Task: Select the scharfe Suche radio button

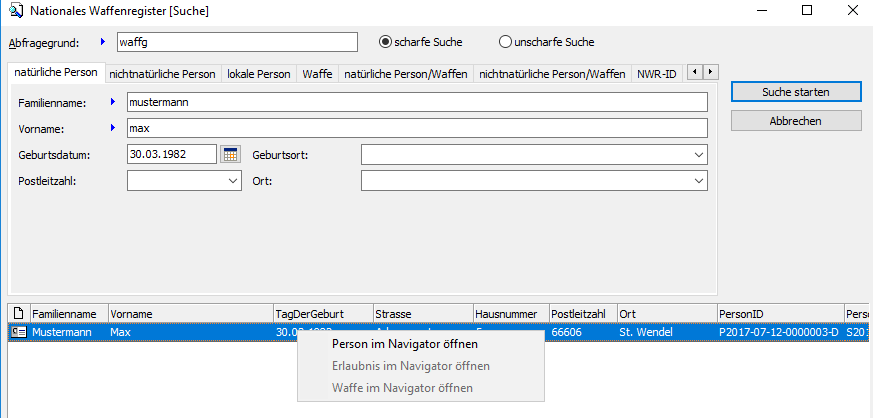Action: [x=385, y=42]
